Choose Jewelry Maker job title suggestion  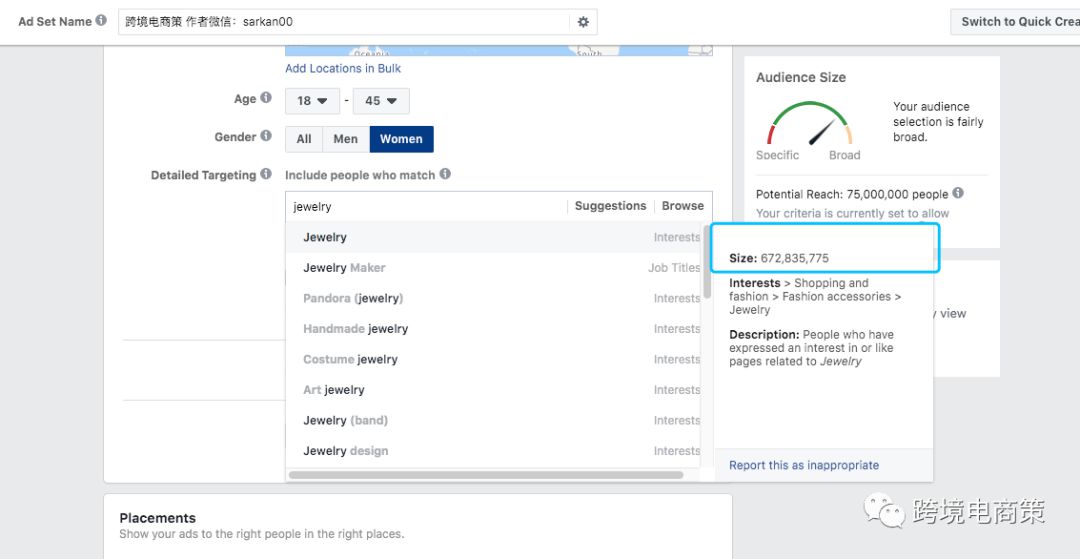[344, 268]
